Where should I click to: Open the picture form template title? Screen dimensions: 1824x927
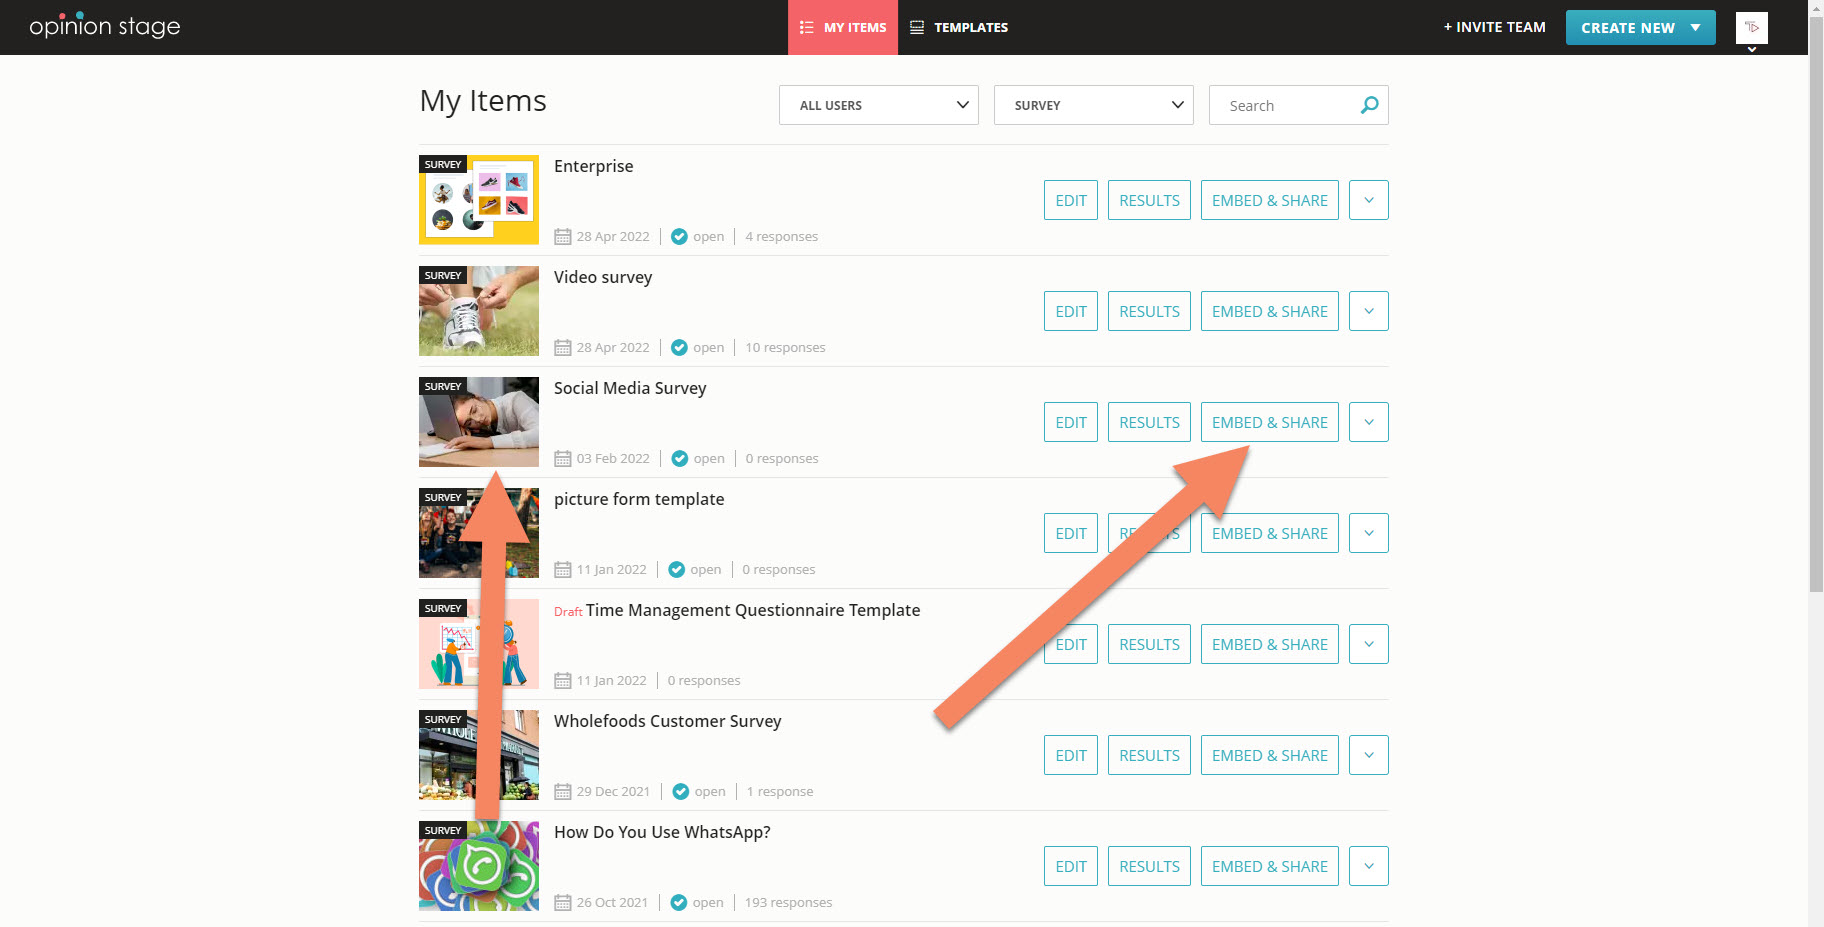tap(639, 499)
